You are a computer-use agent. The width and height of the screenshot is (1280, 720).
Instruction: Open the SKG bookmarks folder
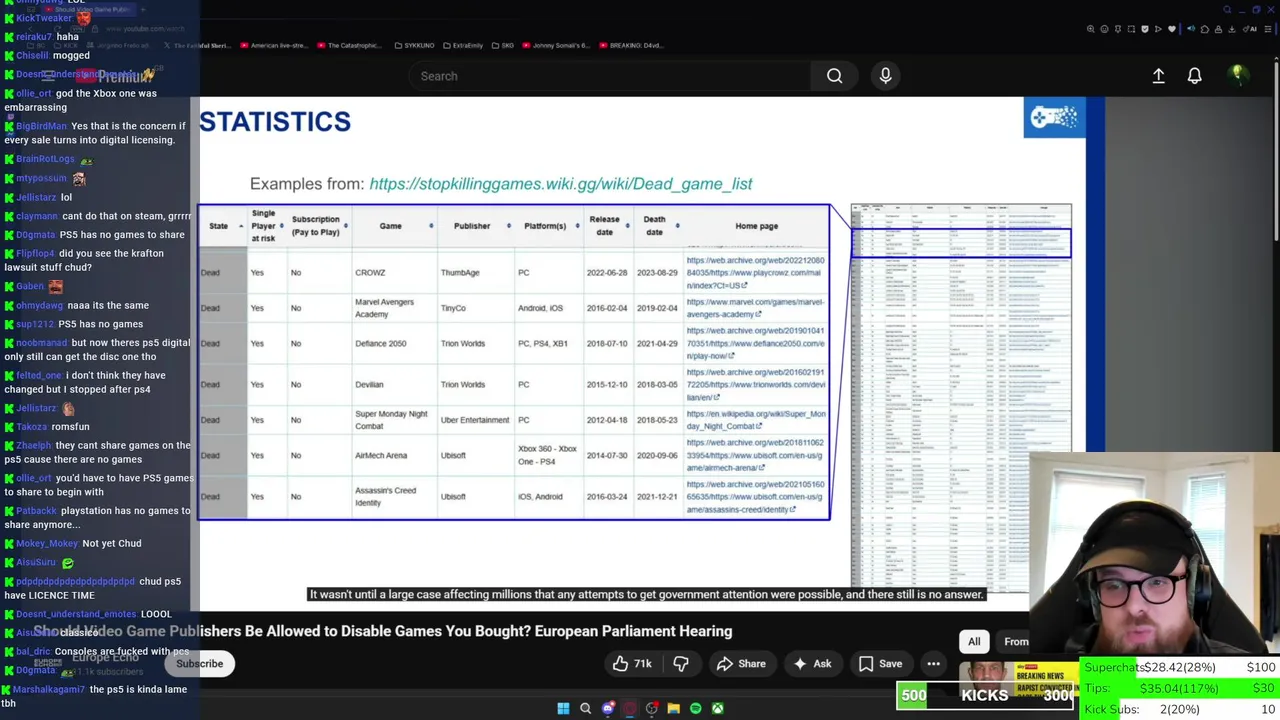502,45
